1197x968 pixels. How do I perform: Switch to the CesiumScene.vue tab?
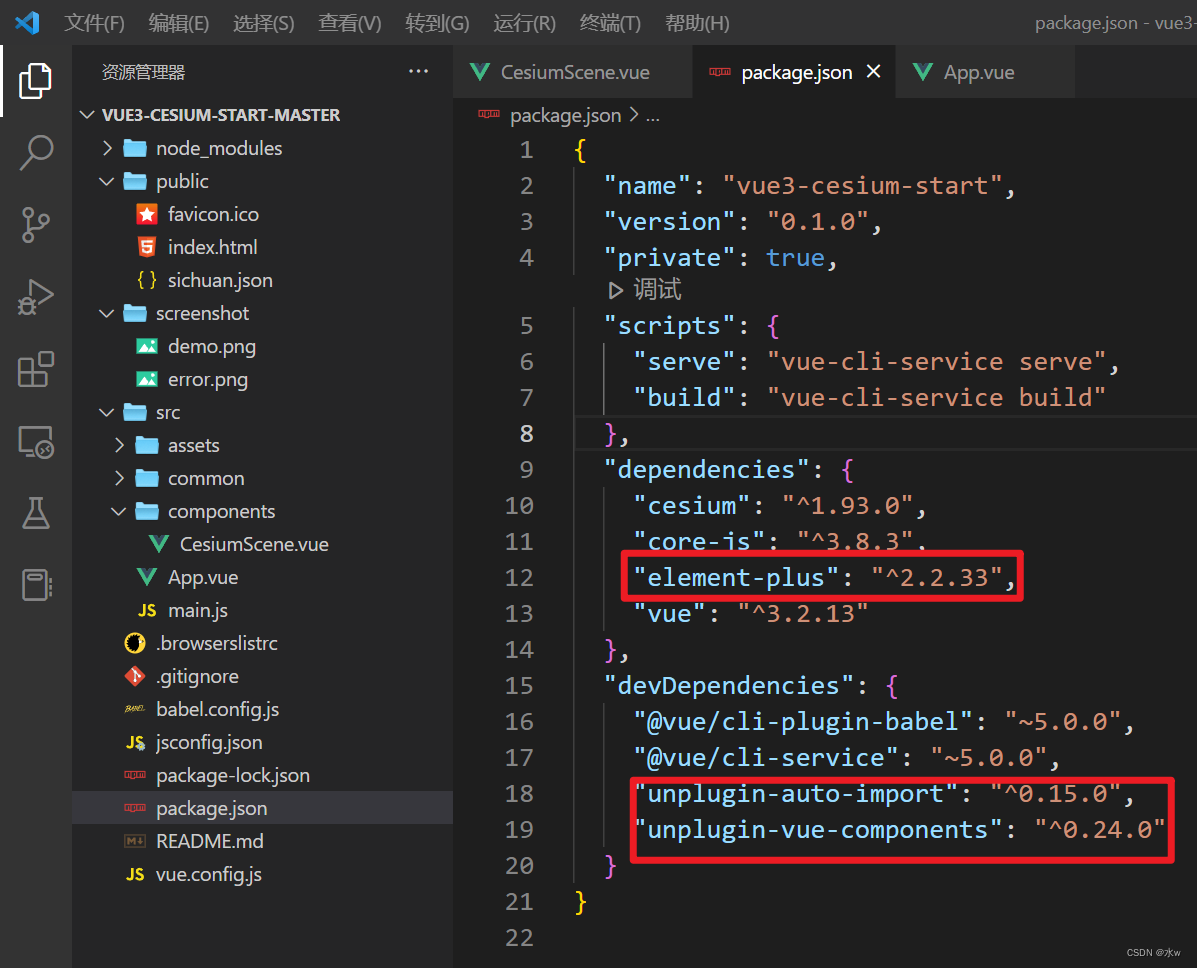click(x=573, y=72)
